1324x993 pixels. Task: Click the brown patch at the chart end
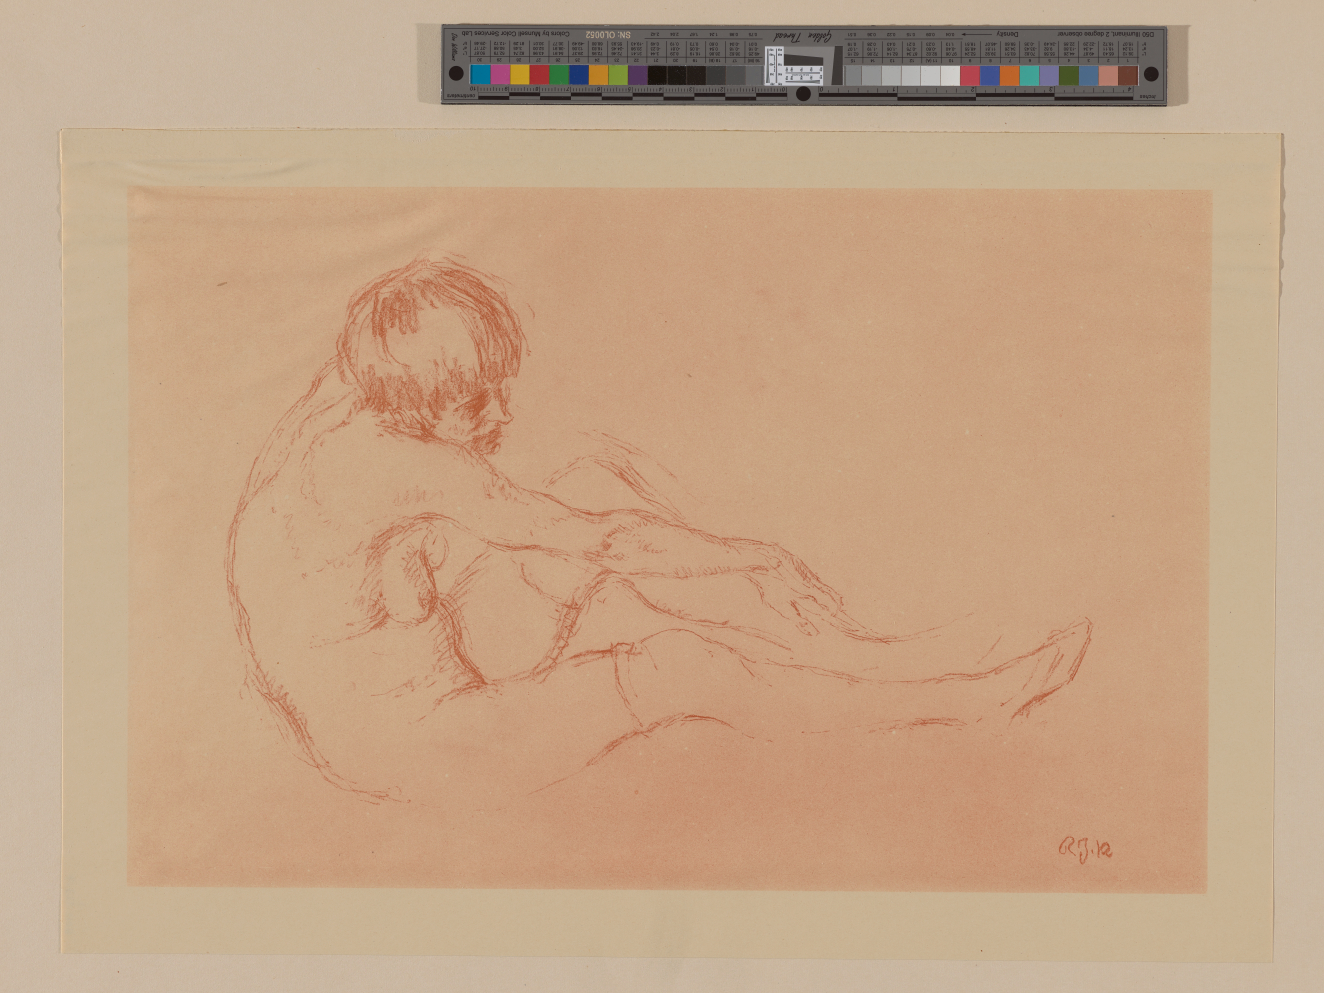(1128, 74)
